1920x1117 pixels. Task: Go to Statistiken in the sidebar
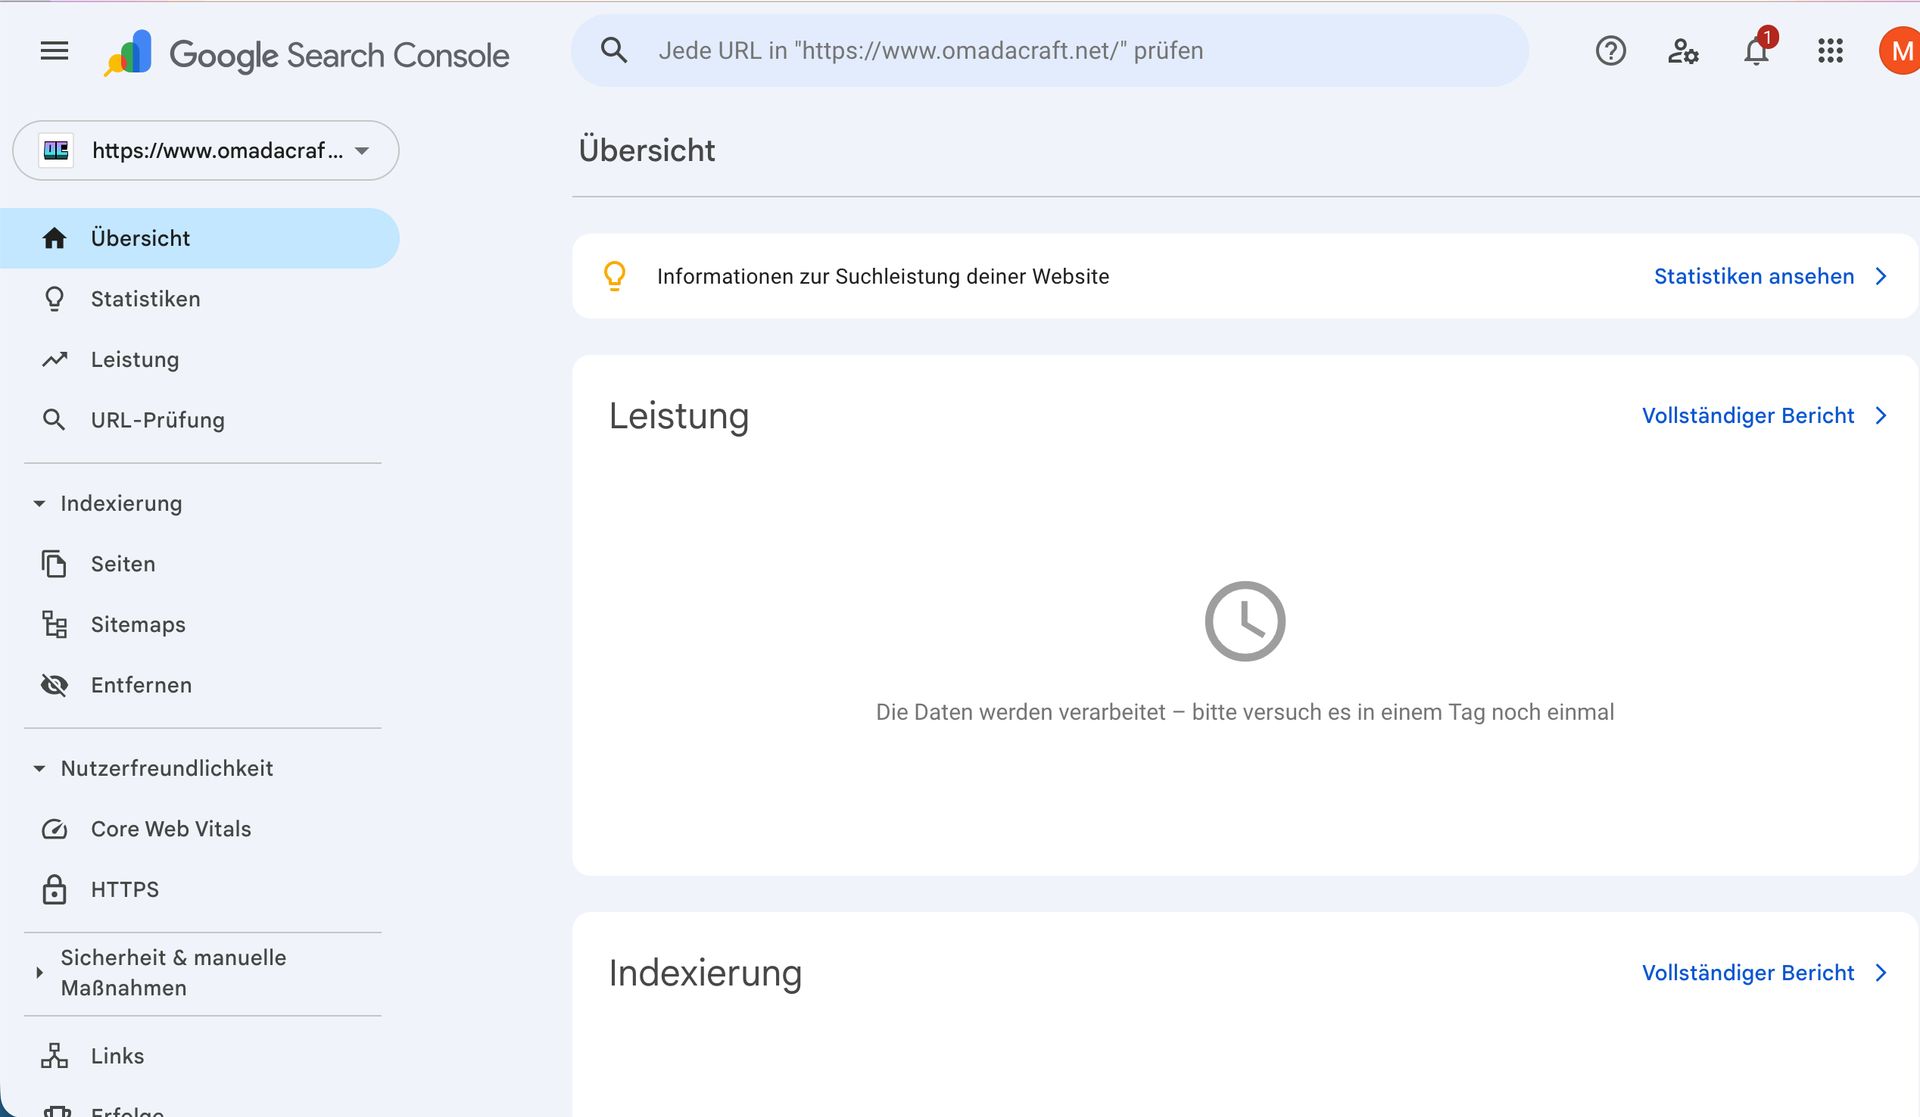(145, 299)
